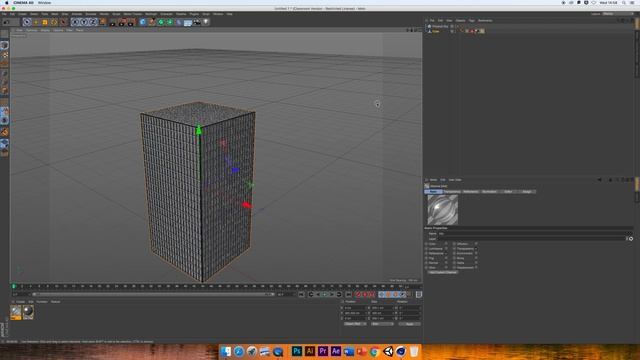
Task: Click the Floor environment icon
Action: [188, 22]
